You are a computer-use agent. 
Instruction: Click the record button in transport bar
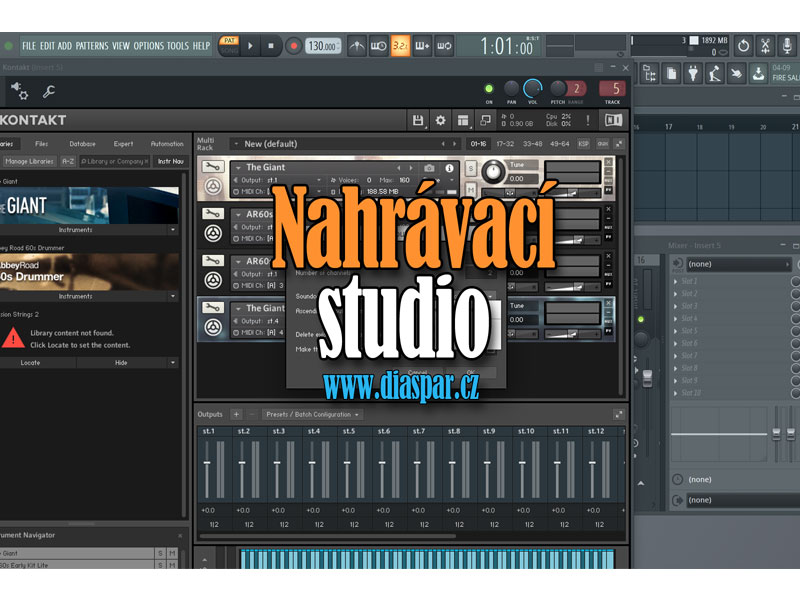(294, 45)
